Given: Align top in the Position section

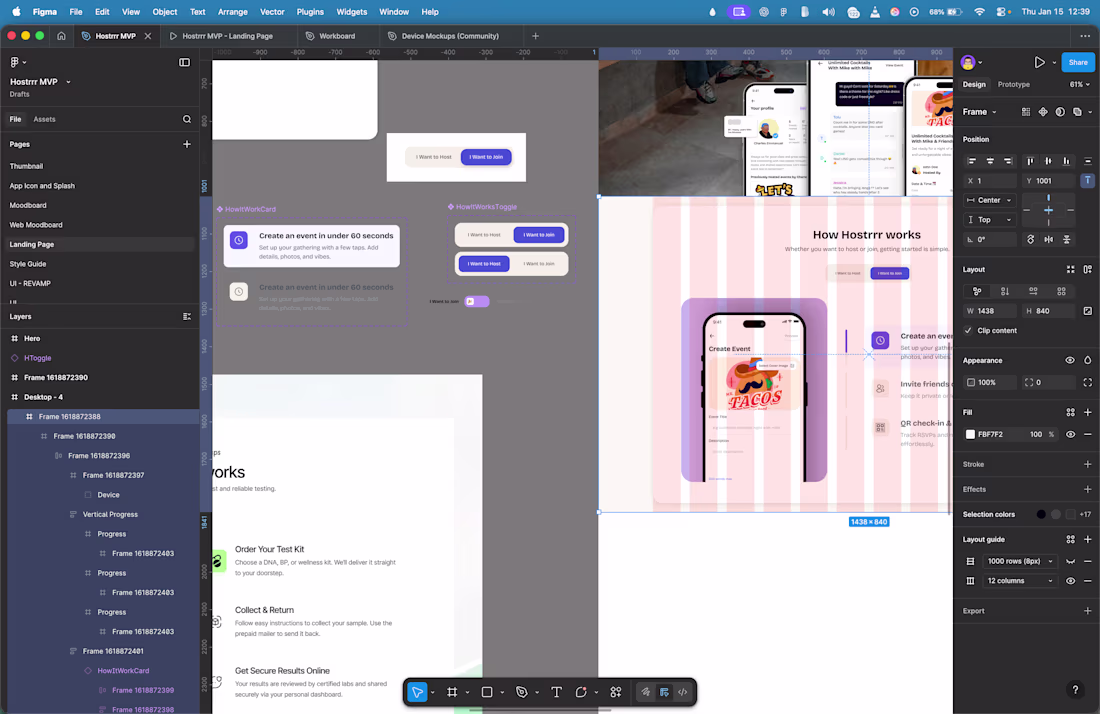Looking at the screenshot, I should (1030, 161).
